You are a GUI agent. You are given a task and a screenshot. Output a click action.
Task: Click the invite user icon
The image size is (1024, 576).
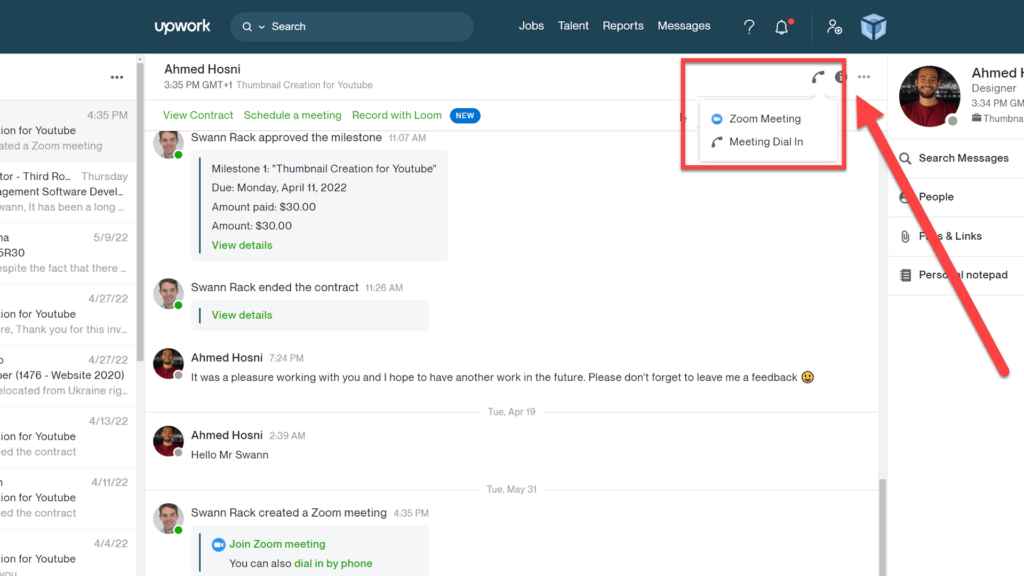point(834,27)
